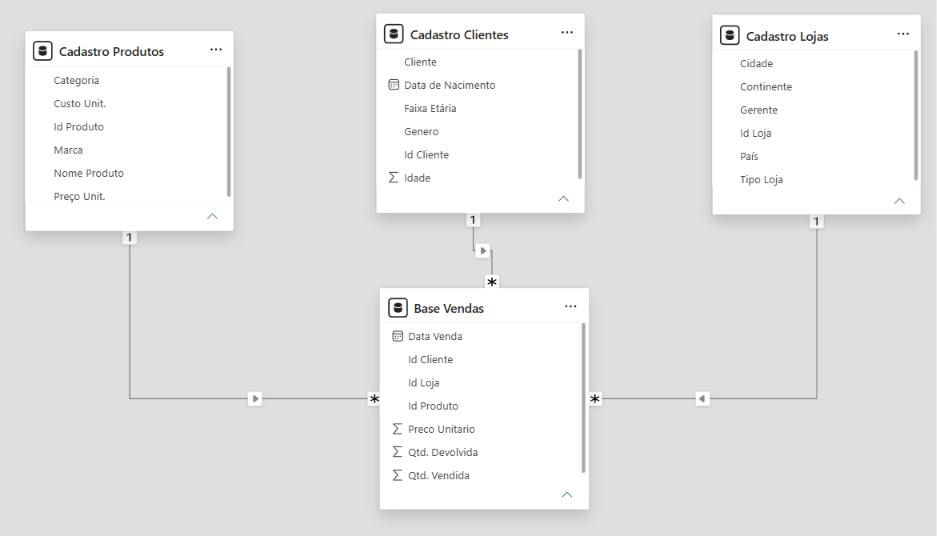Image resolution: width=937 pixels, height=536 pixels.
Task: Select the filter direction arrow on the Clientes relationship
Action: (x=483, y=251)
